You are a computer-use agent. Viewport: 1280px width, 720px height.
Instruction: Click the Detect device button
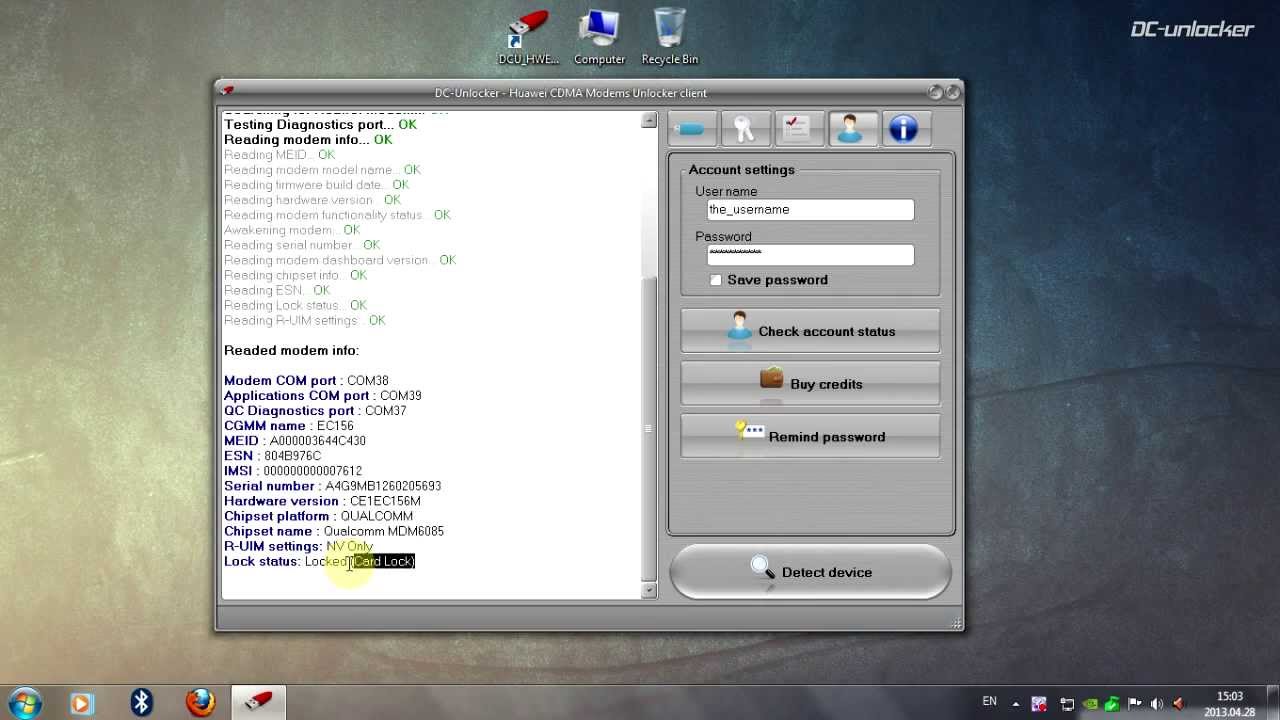point(810,572)
